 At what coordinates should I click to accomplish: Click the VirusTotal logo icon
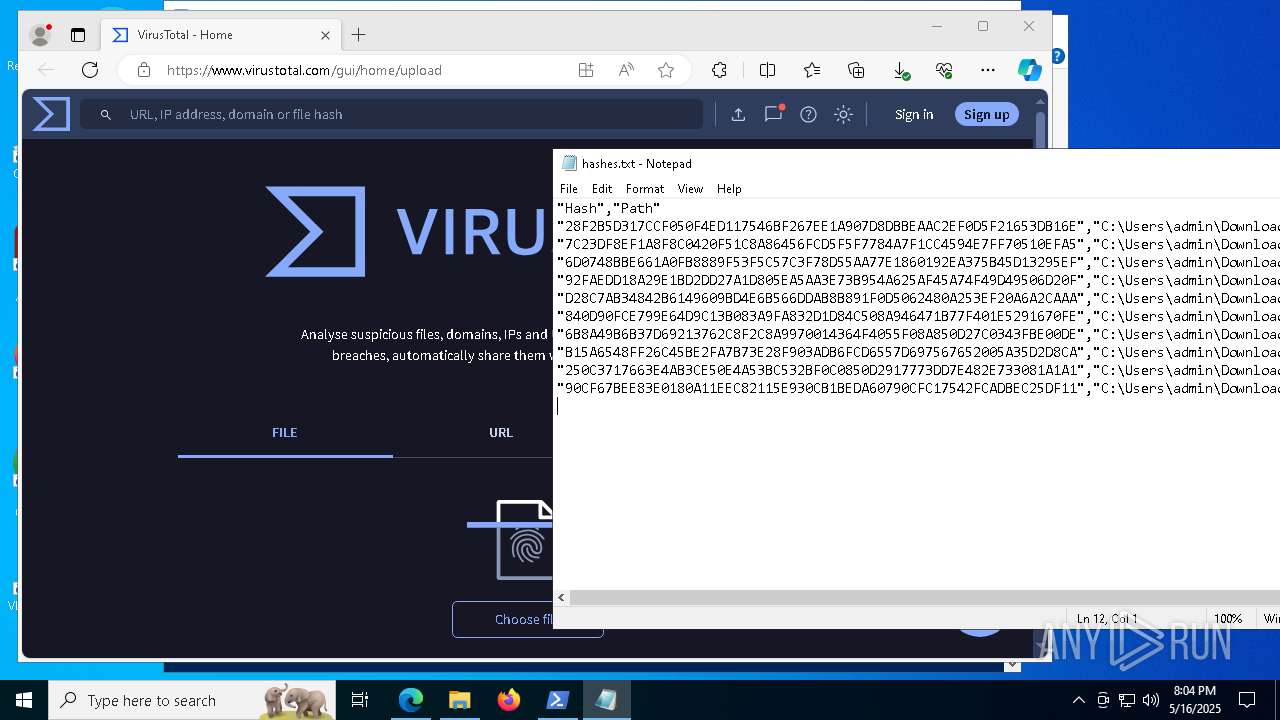coord(51,114)
